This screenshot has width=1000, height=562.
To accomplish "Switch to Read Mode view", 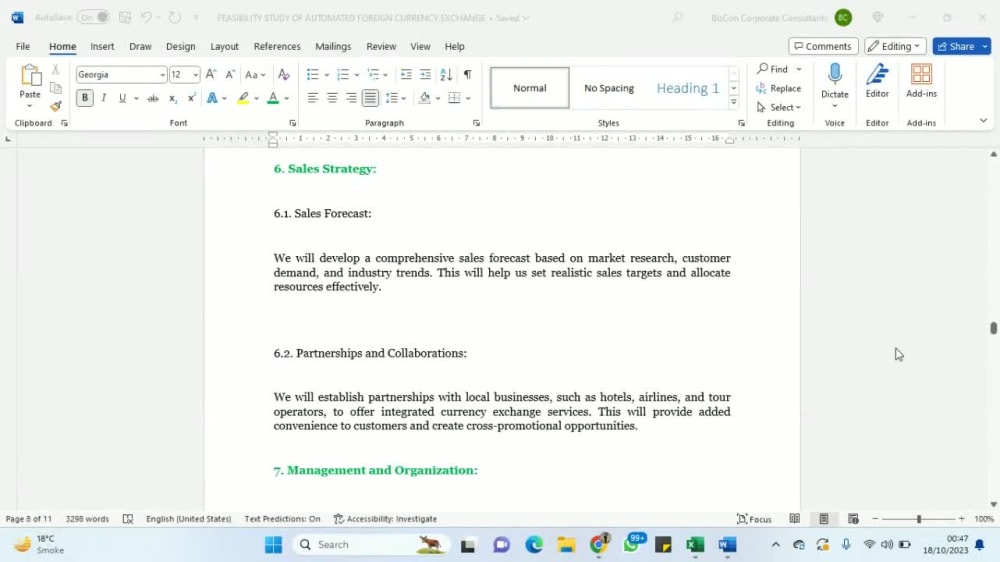I will [795, 519].
